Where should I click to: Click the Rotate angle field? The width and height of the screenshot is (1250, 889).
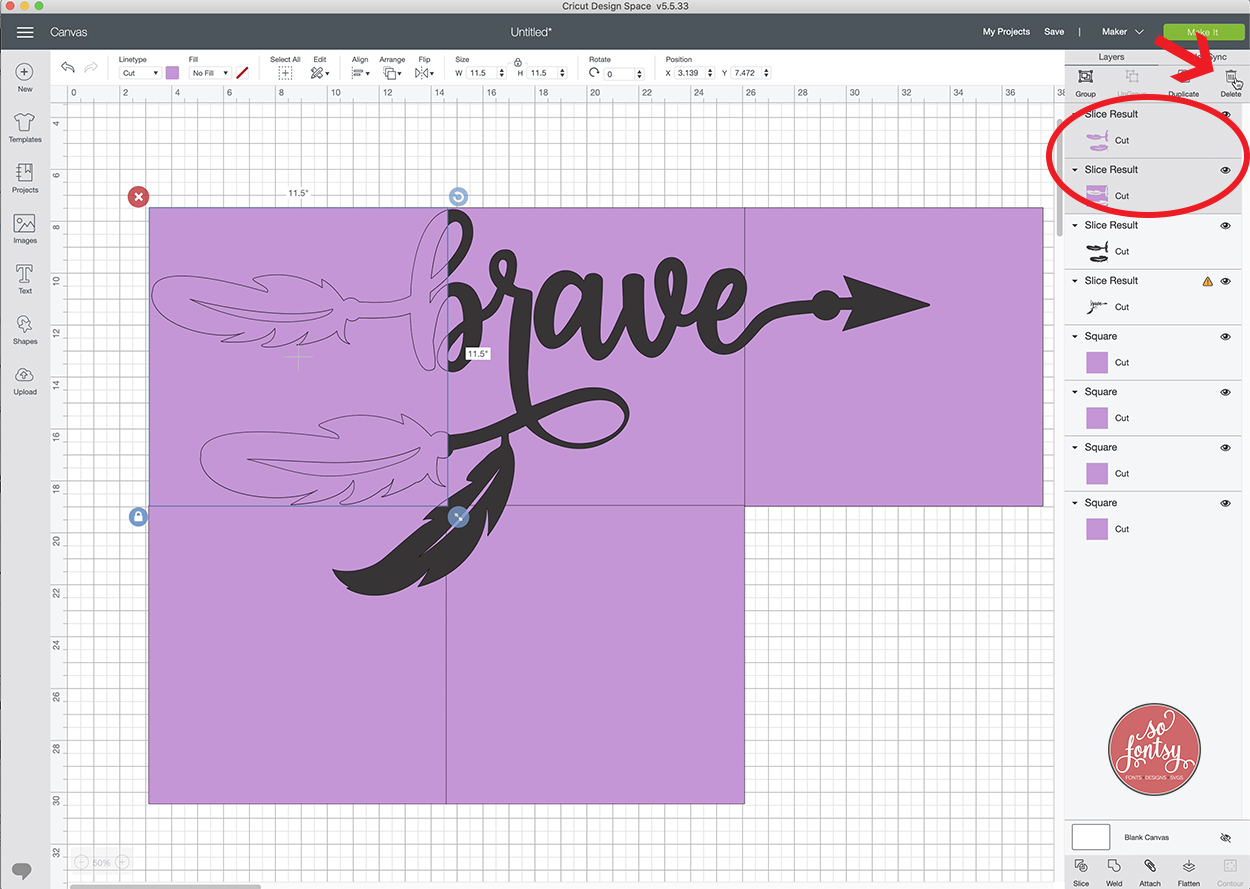point(624,73)
